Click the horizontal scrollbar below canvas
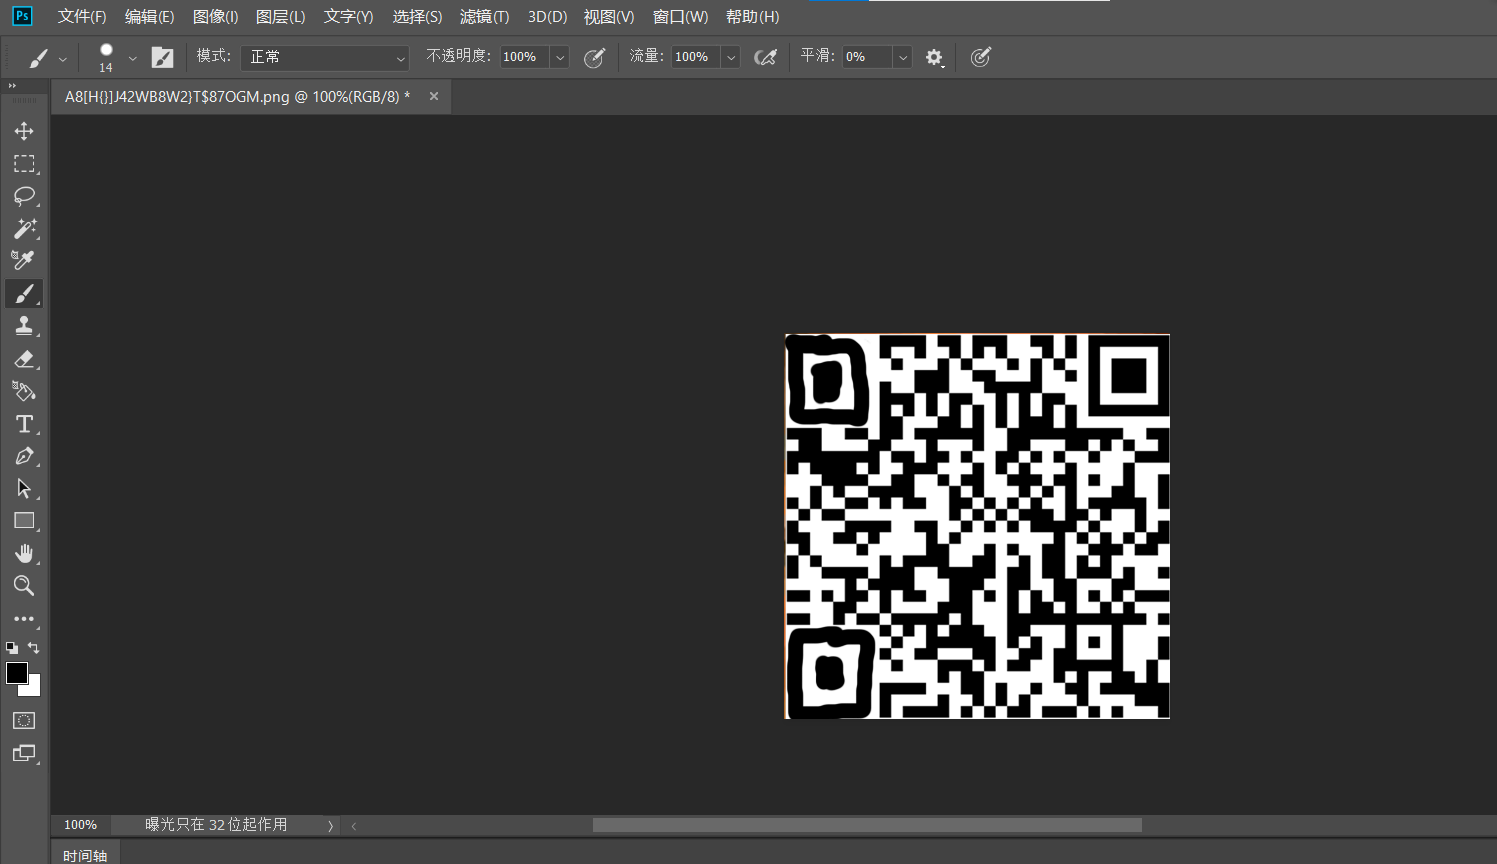This screenshot has height=864, width=1497. tap(866, 825)
